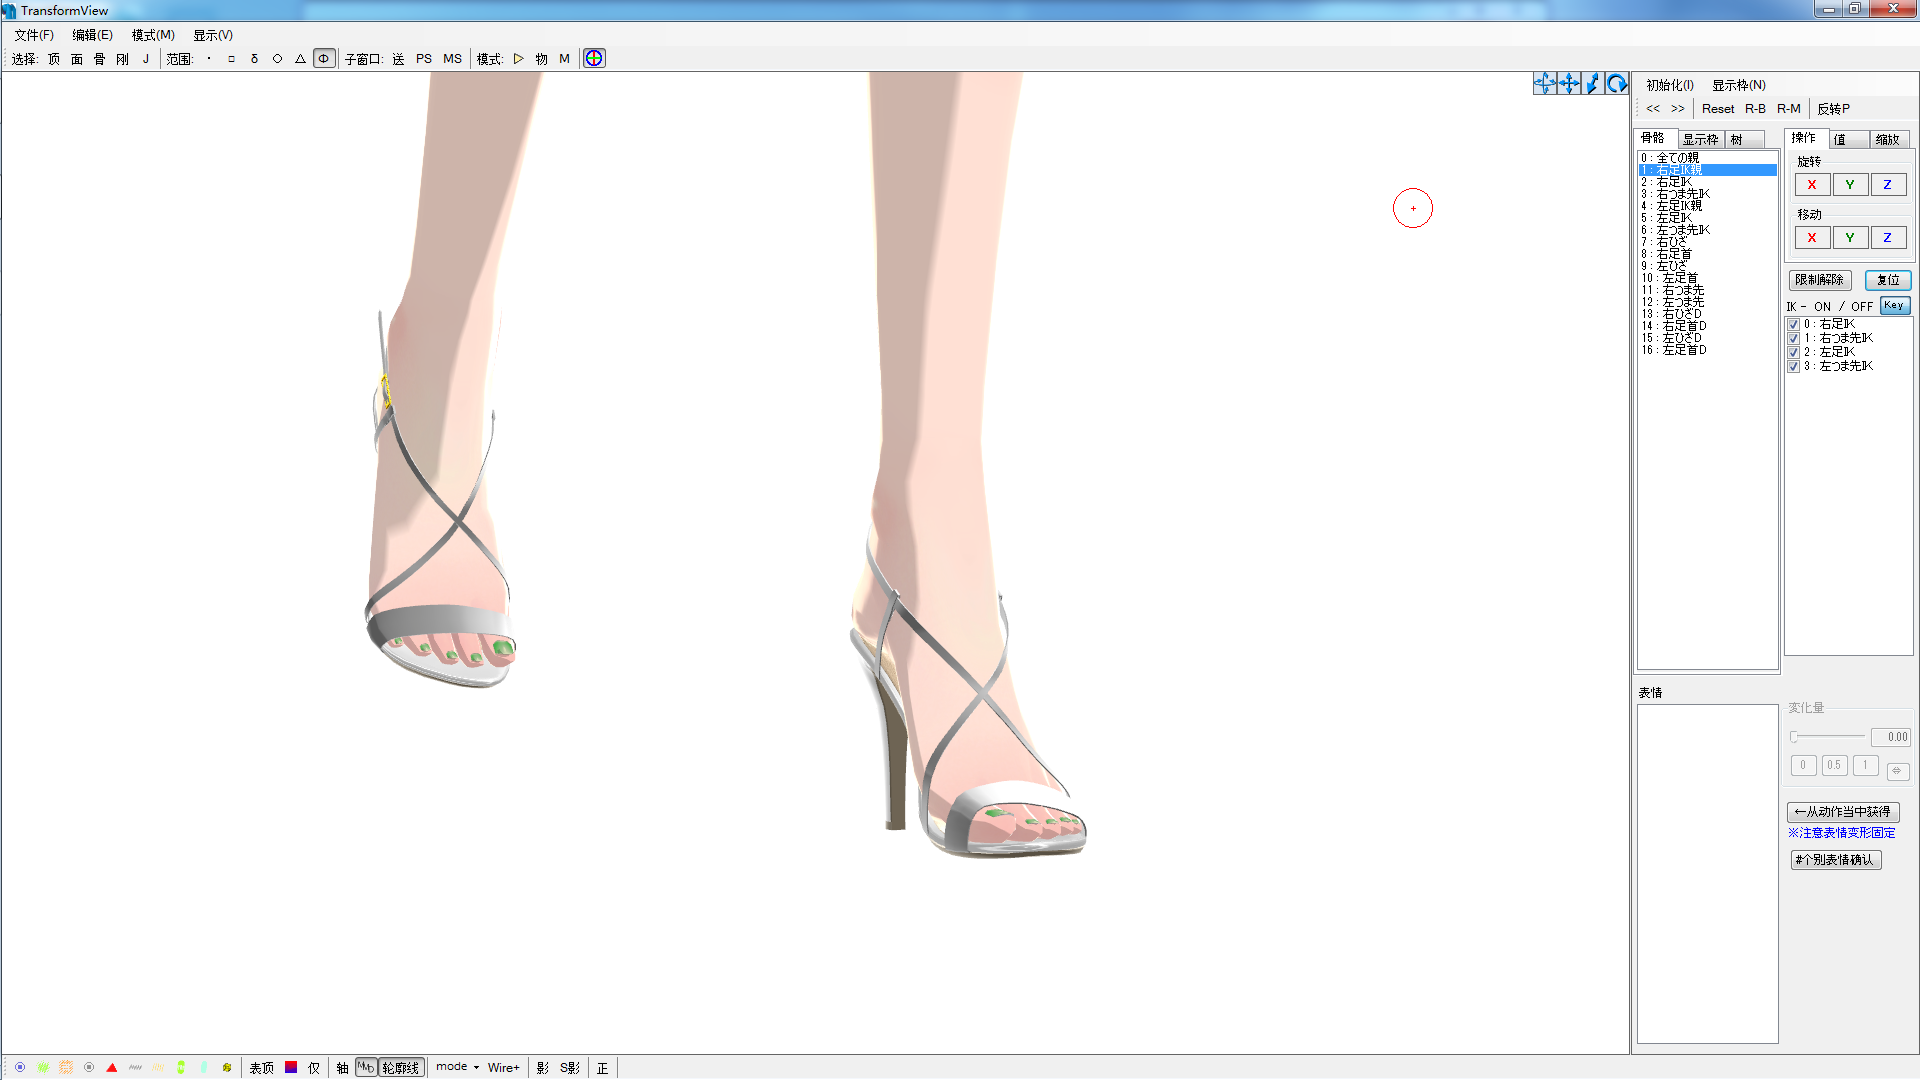
Task: Toggle the pale cyan capsule display icon
Action: click(204, 1067)
